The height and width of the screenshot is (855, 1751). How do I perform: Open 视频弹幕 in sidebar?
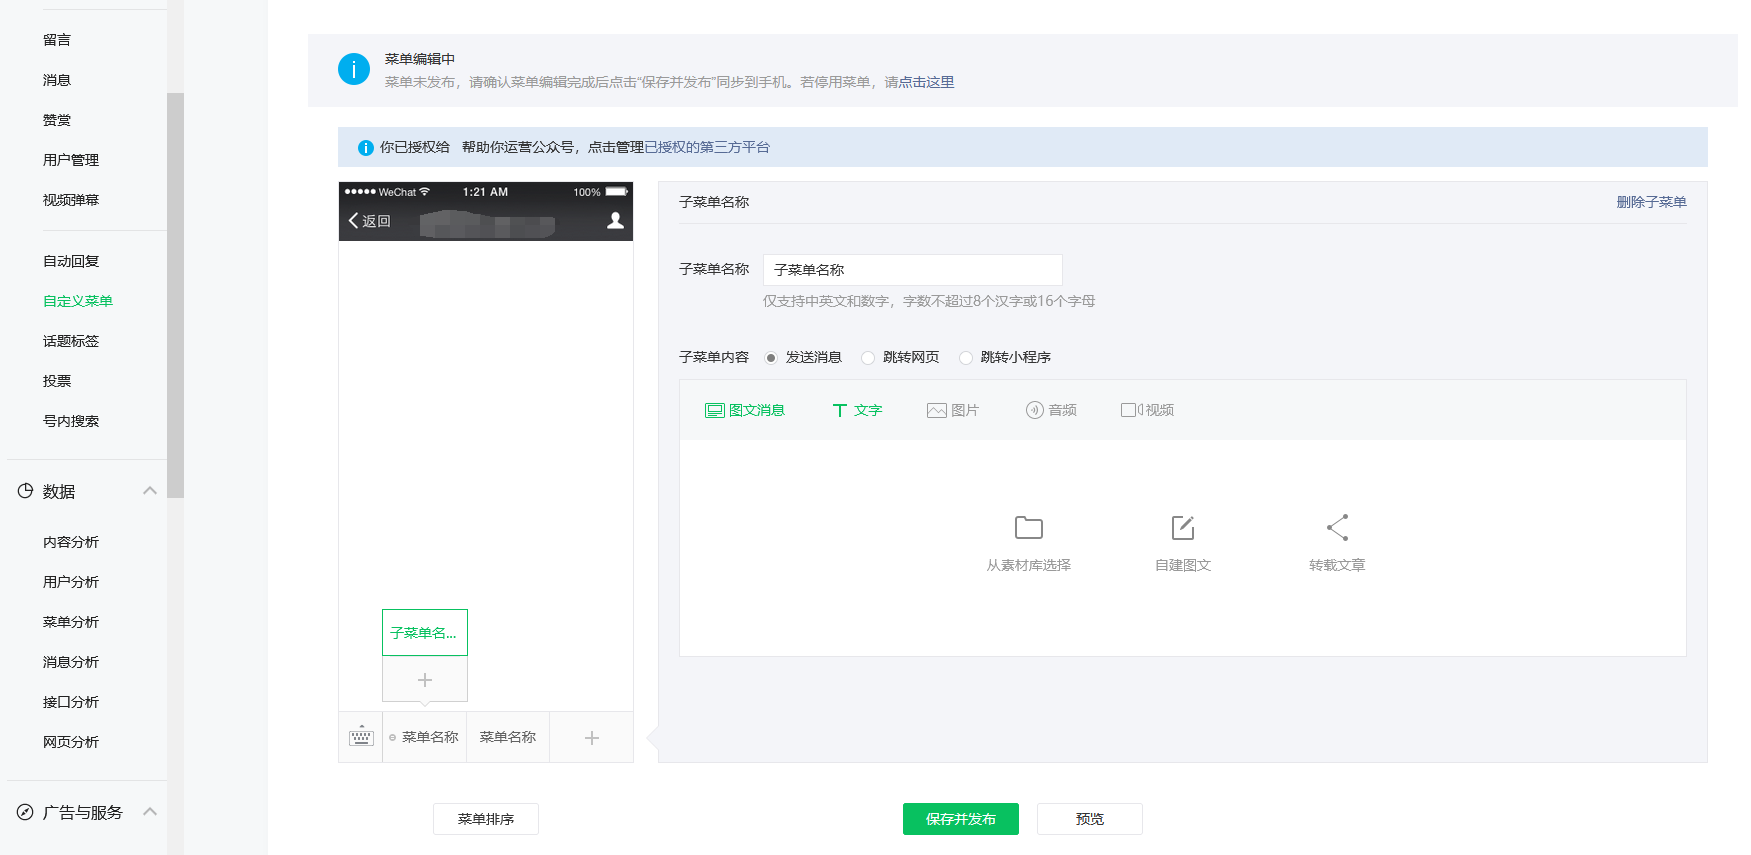(x=71, y=200)
